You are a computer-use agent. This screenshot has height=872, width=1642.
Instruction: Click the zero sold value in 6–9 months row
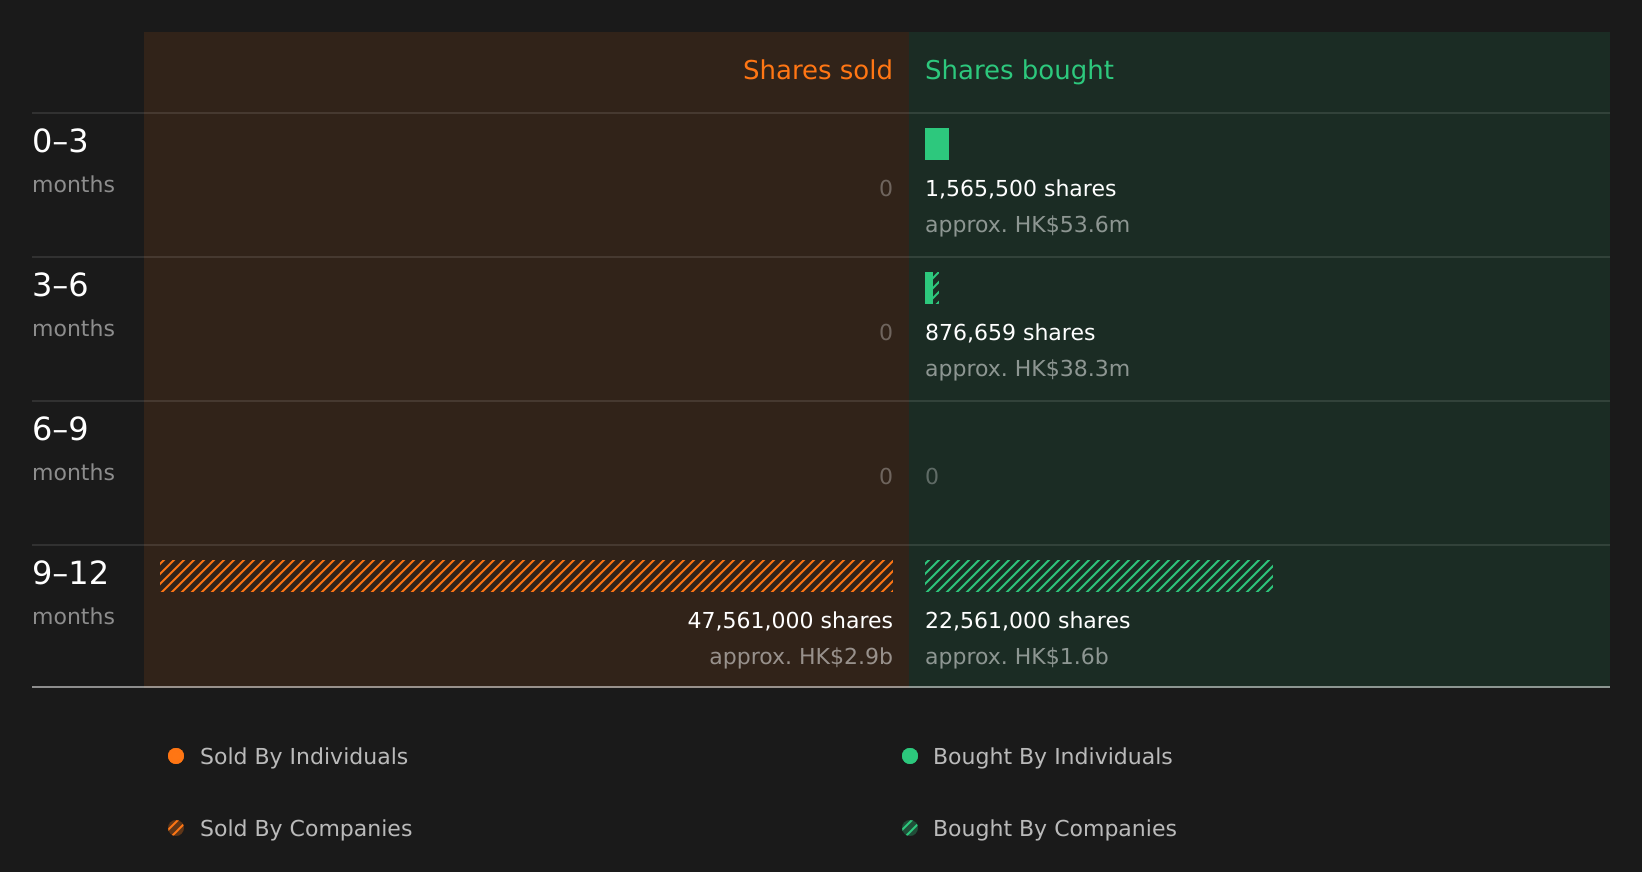(886, 476)
